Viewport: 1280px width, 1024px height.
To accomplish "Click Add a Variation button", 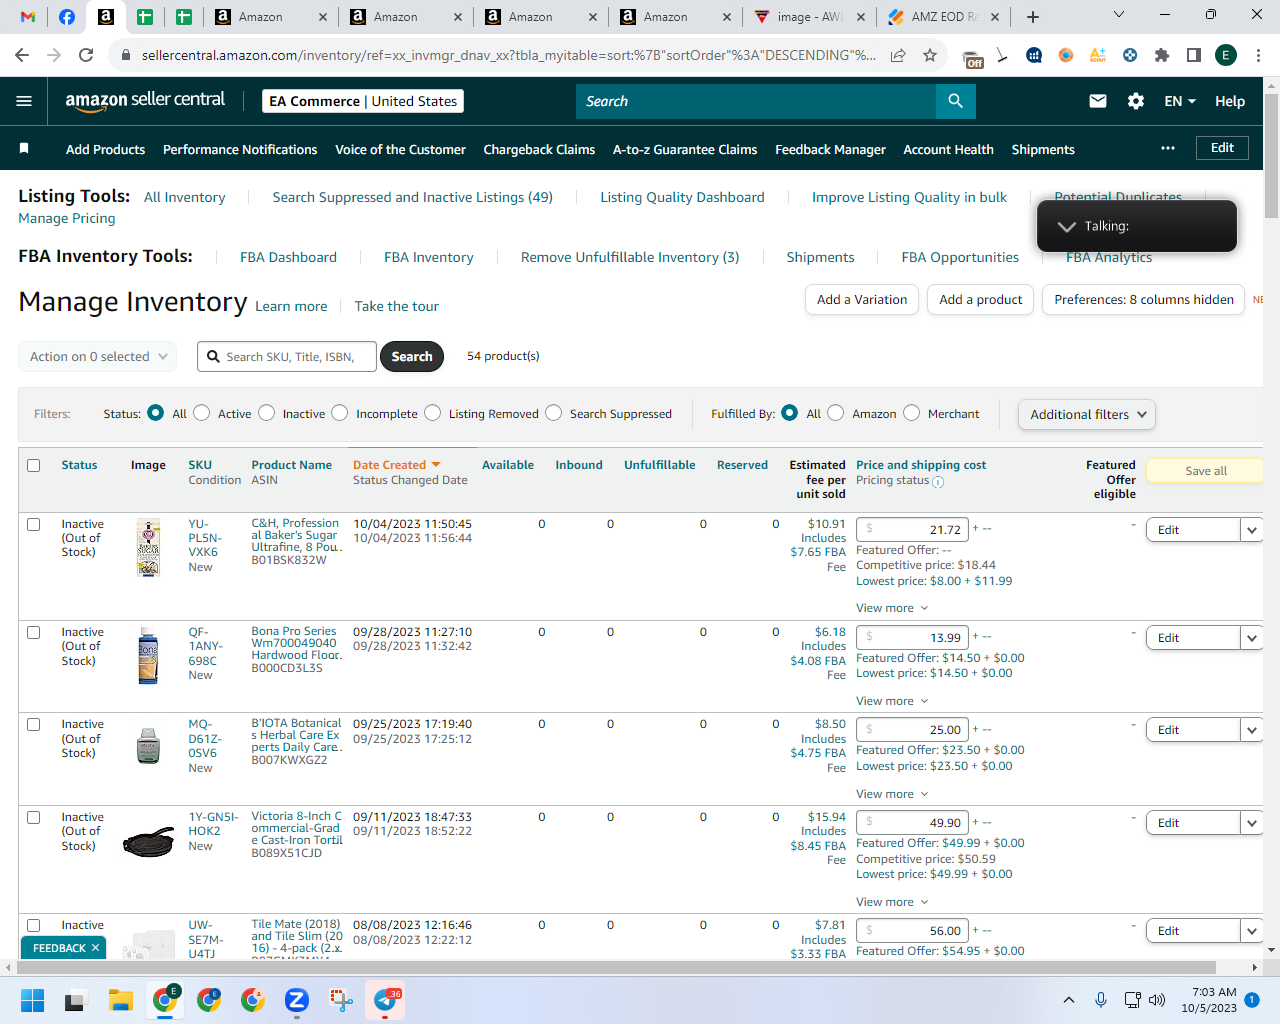I will coord(862,299).
